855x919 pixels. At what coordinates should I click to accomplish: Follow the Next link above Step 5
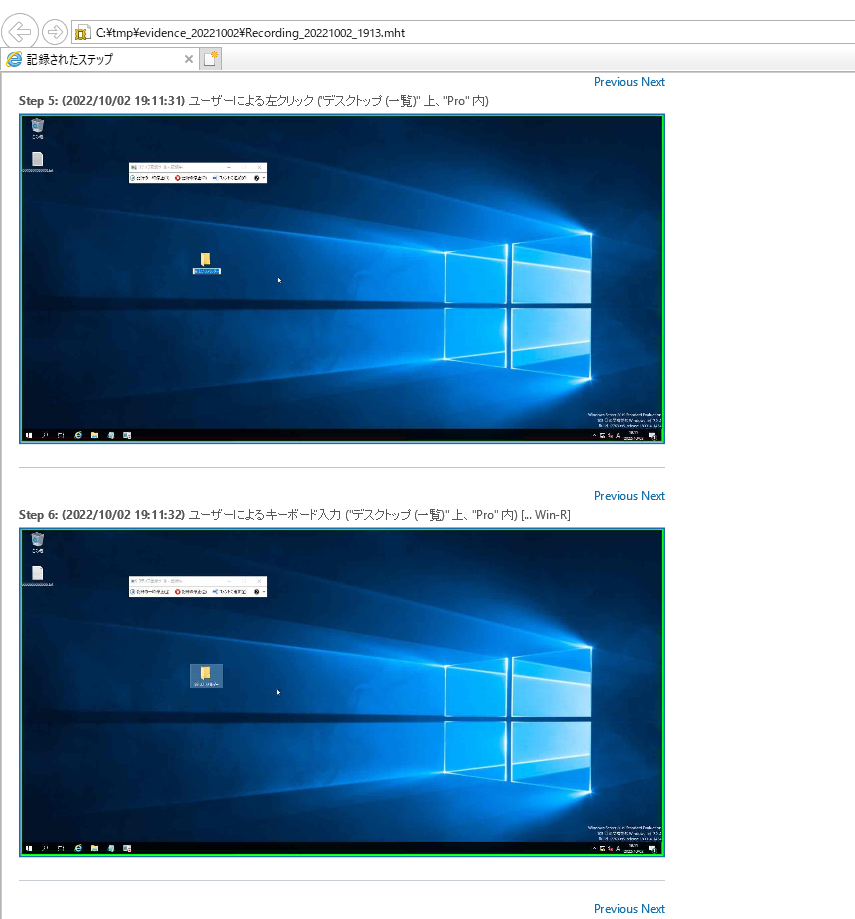click(653, 82)
